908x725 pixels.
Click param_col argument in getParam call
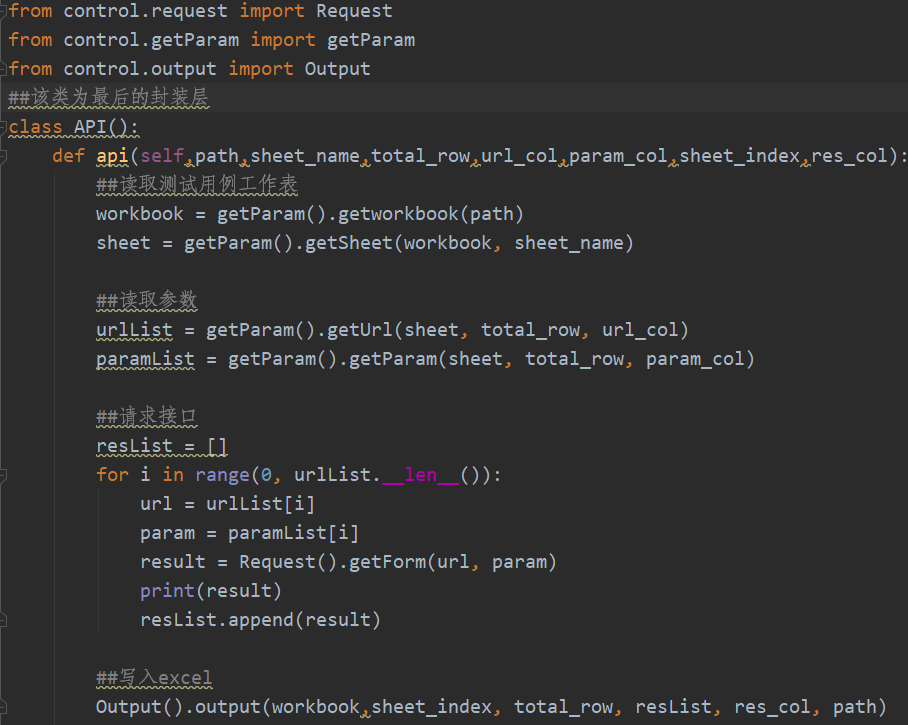tap(695, 359)
